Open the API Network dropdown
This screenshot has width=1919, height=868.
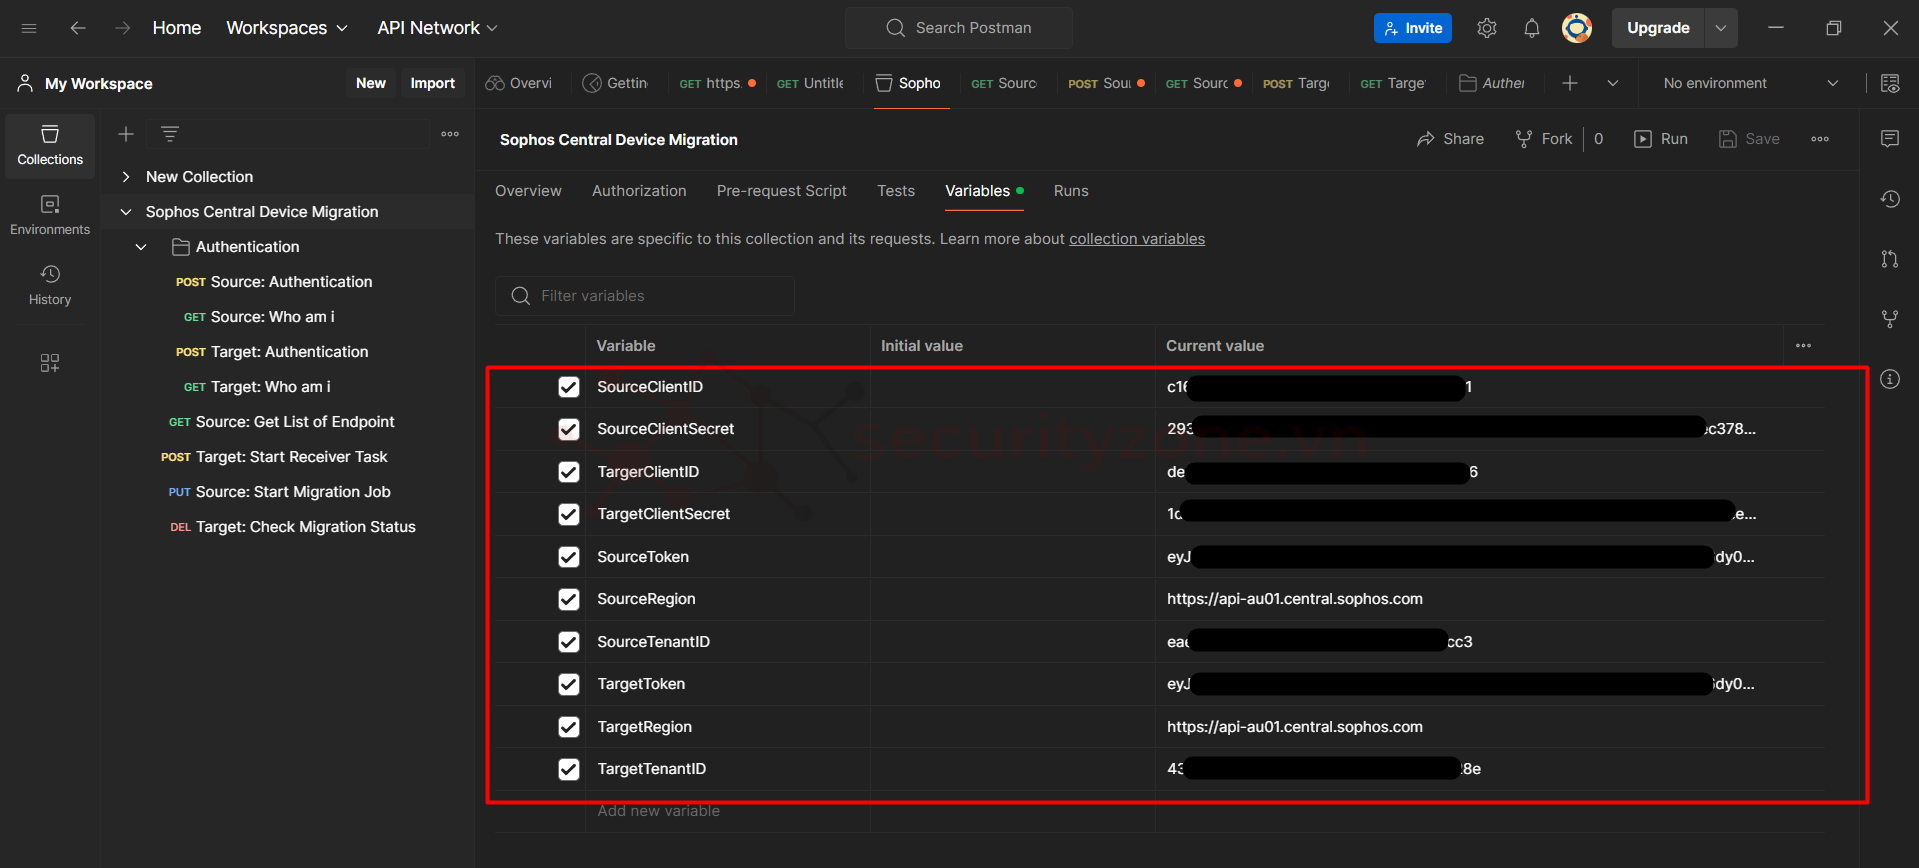(x=437, y=28)
